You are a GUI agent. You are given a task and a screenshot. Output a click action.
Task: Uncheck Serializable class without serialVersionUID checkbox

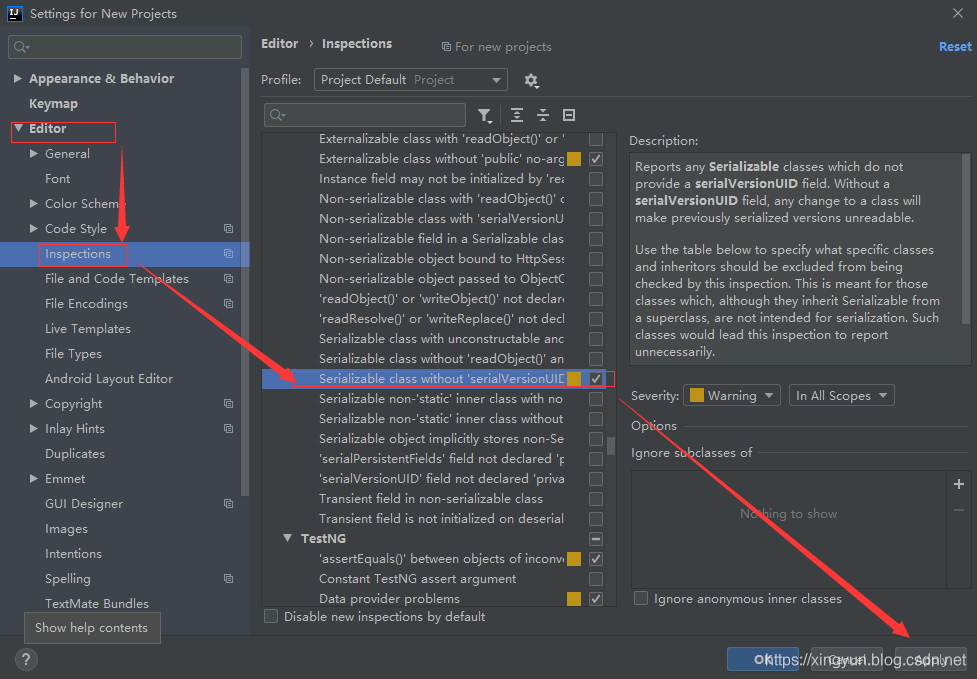point(596,379)
